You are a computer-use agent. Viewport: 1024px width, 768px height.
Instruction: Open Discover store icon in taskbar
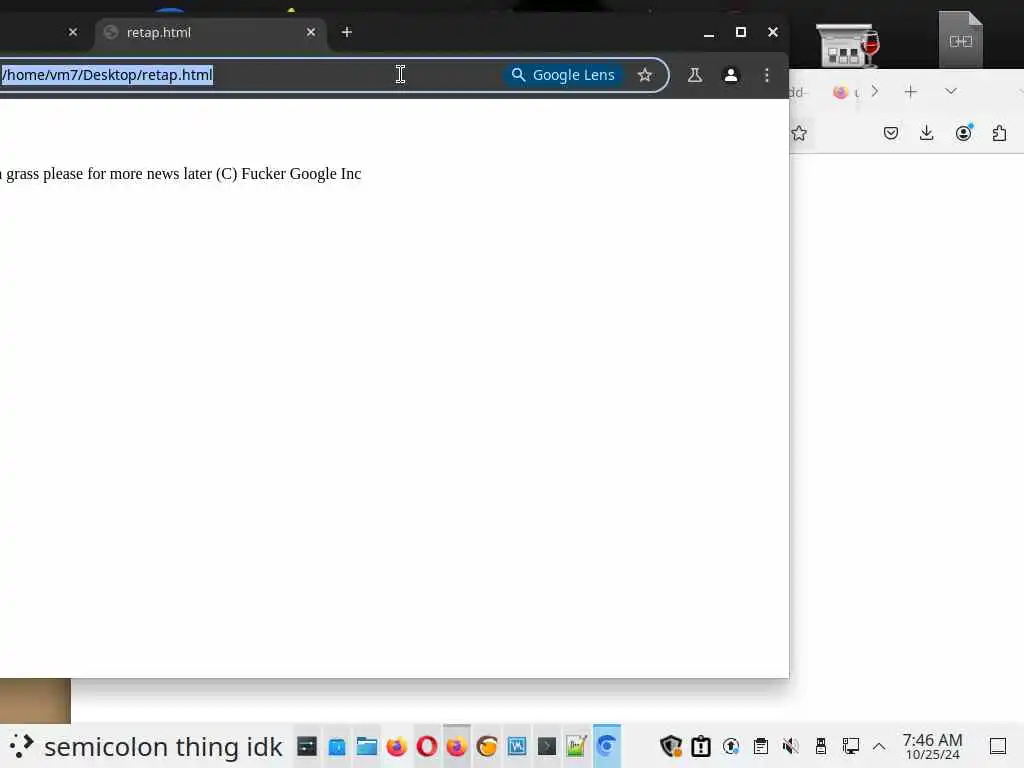[x=337, y=746]
